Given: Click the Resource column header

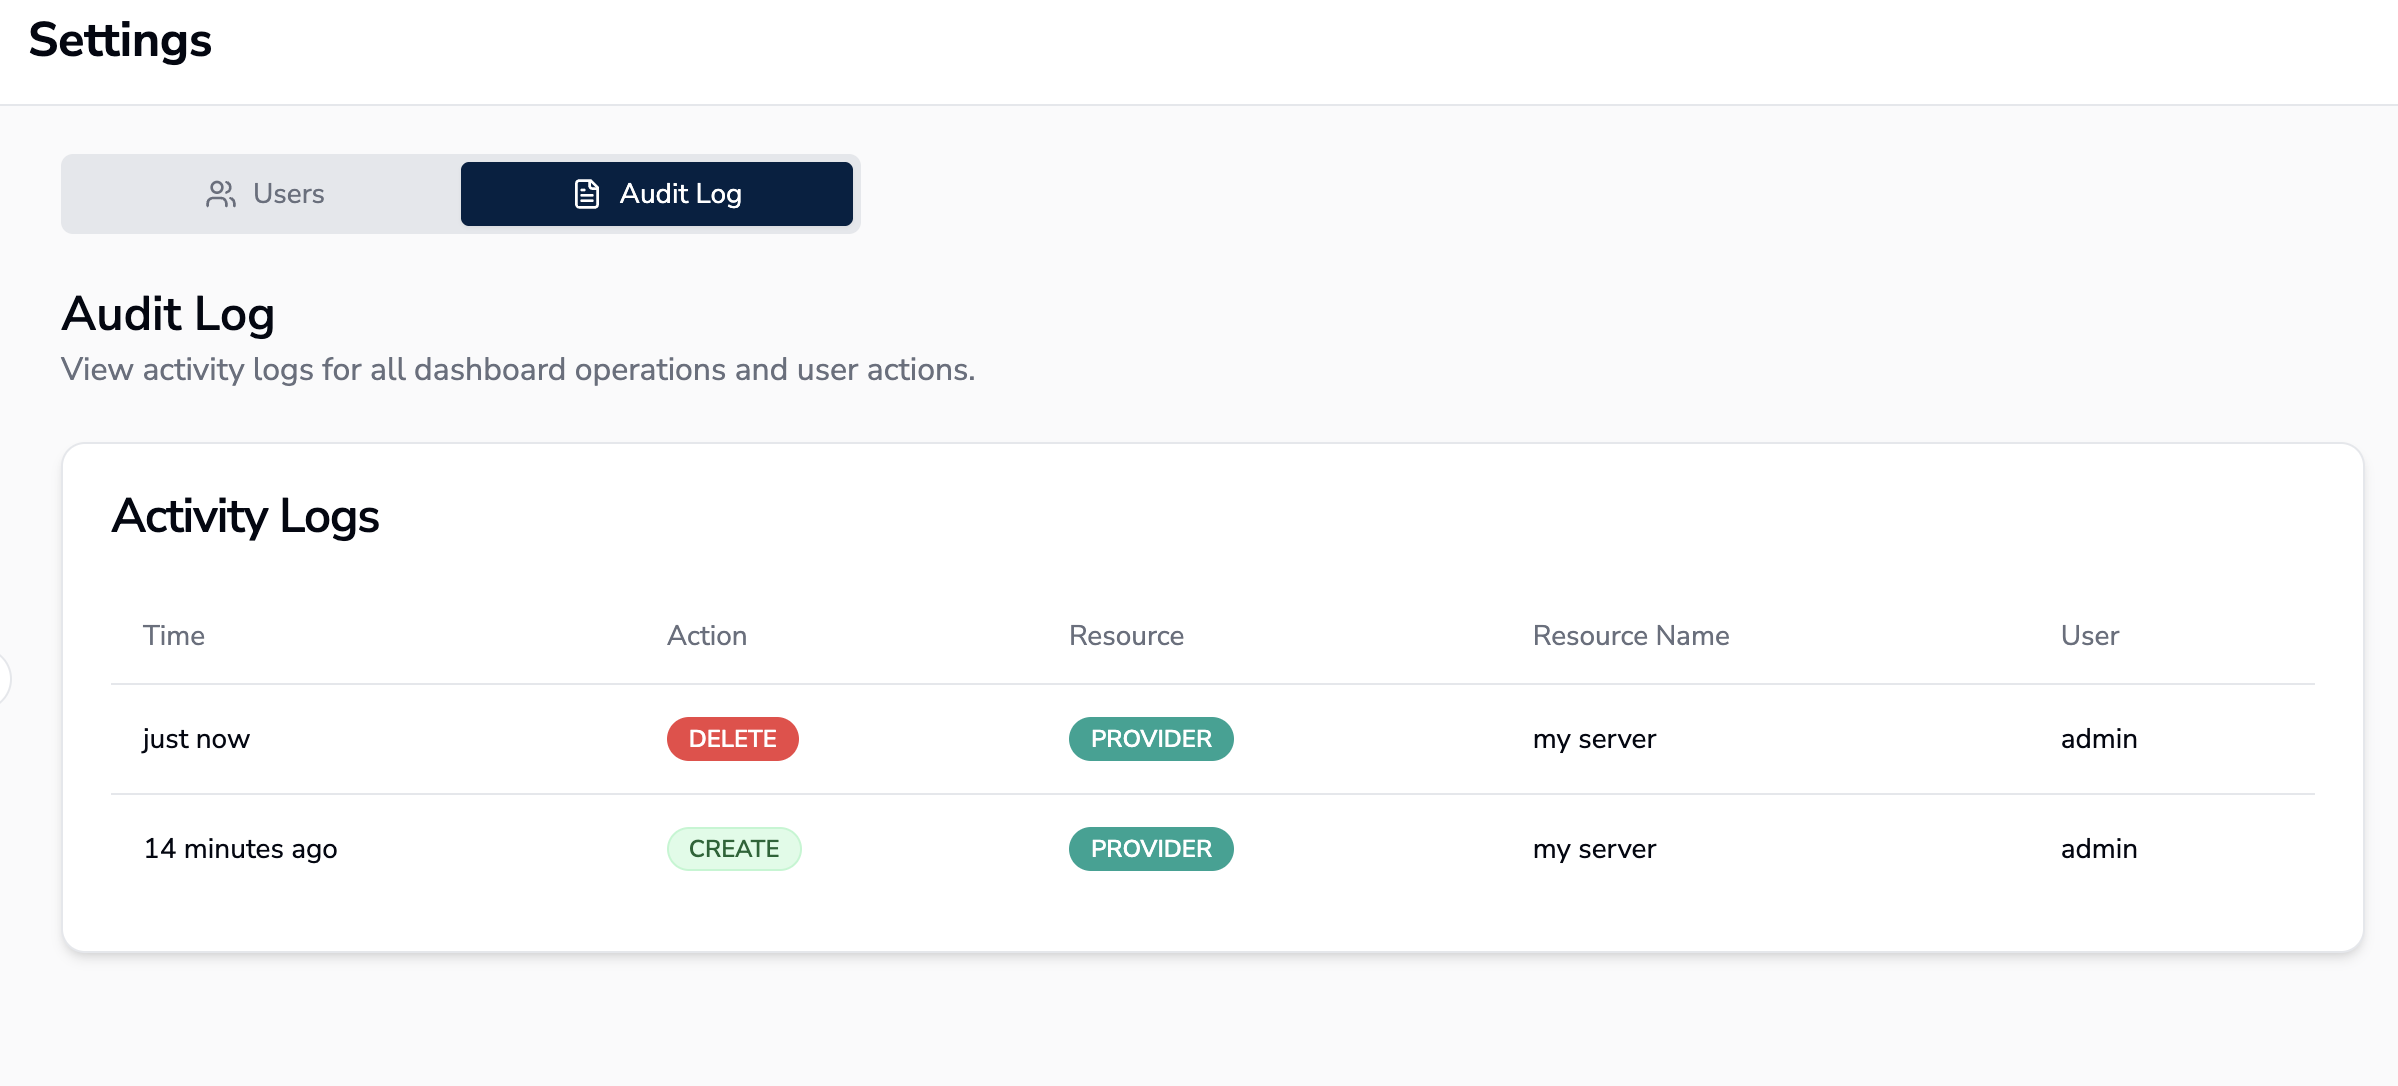Looking at the screenshot, I should tap(1126, 636).
